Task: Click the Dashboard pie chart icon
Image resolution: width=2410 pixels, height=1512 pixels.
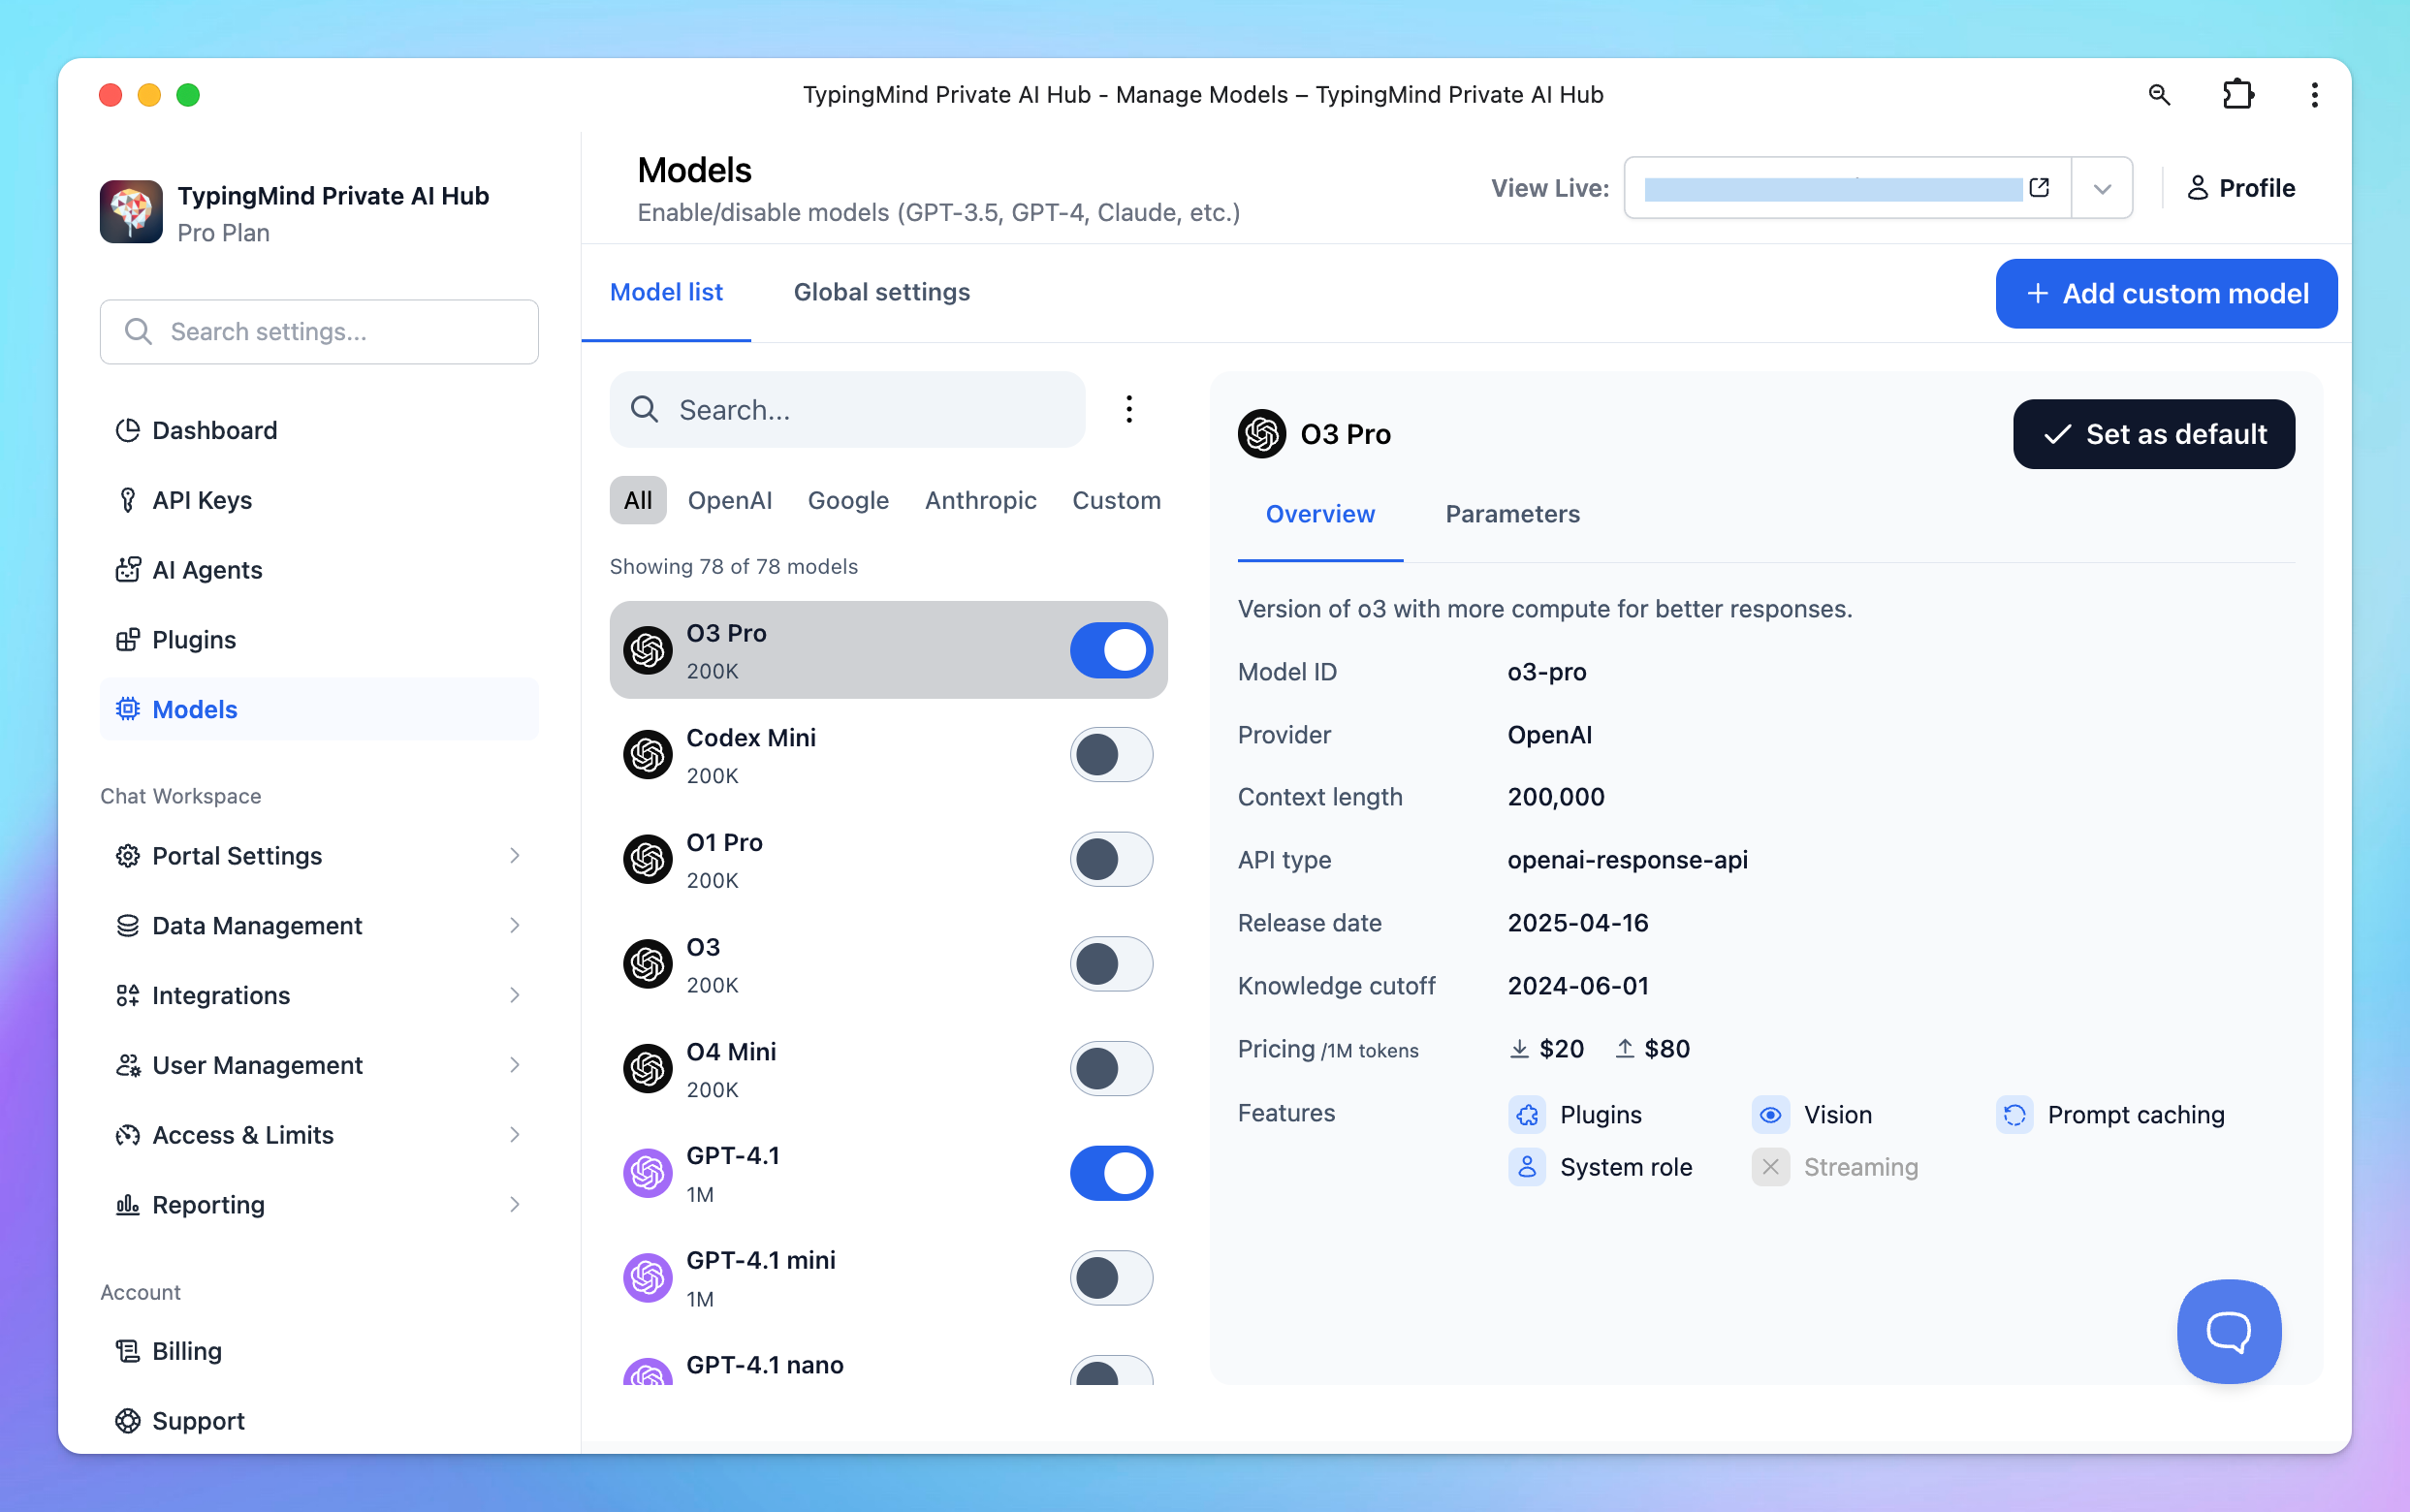Action: (x=128, y=430)
